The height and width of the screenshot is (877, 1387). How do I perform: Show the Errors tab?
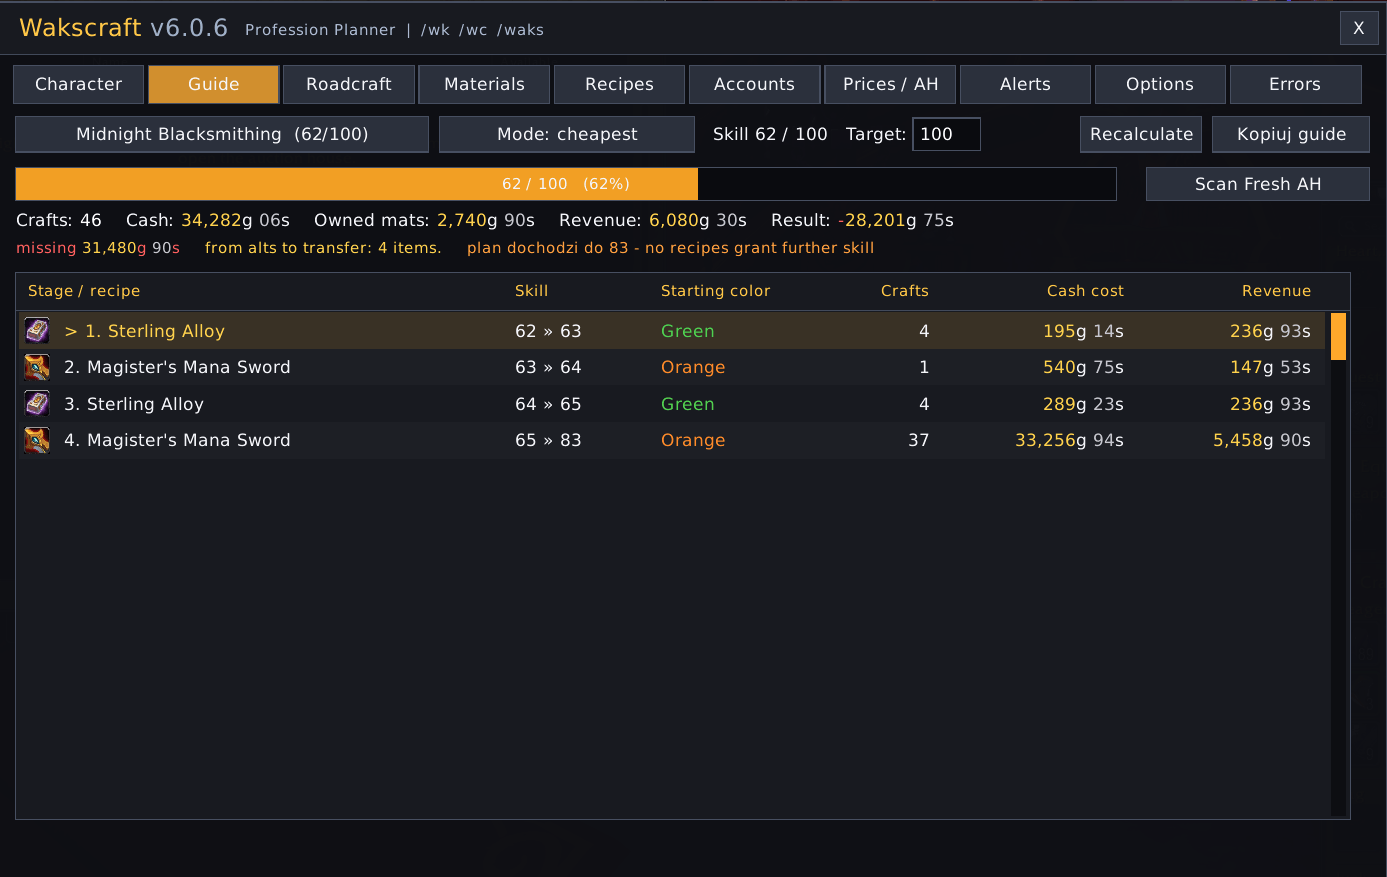[1295, 84]
